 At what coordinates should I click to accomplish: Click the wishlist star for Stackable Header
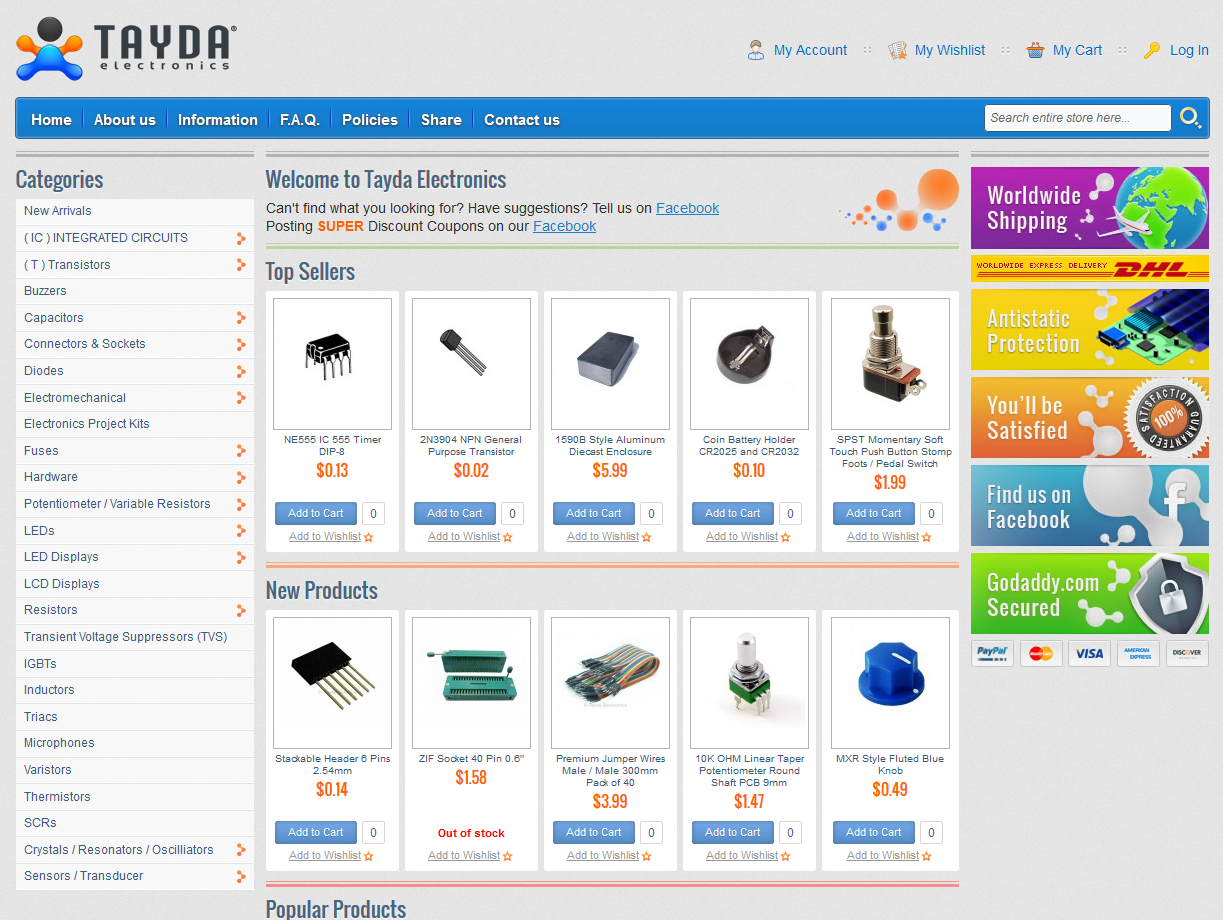pyautogui.click(x=369, y=856)
